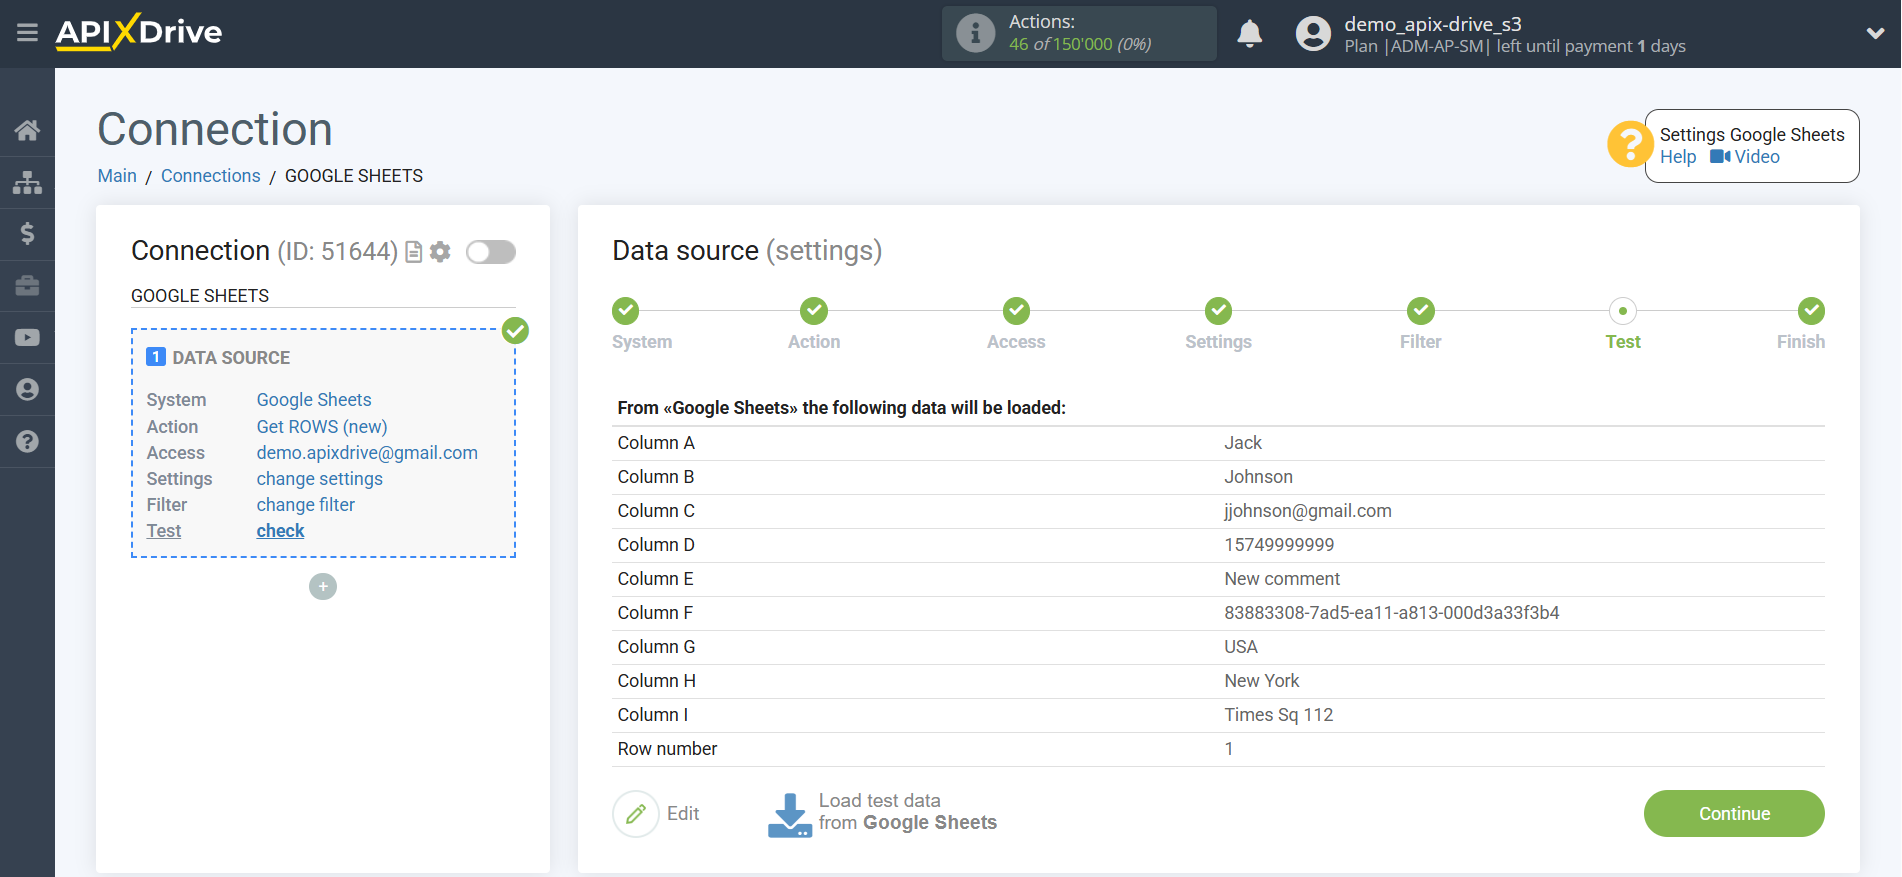Open the notifications bell
1902x877 pixels.
coord(1250,34)
